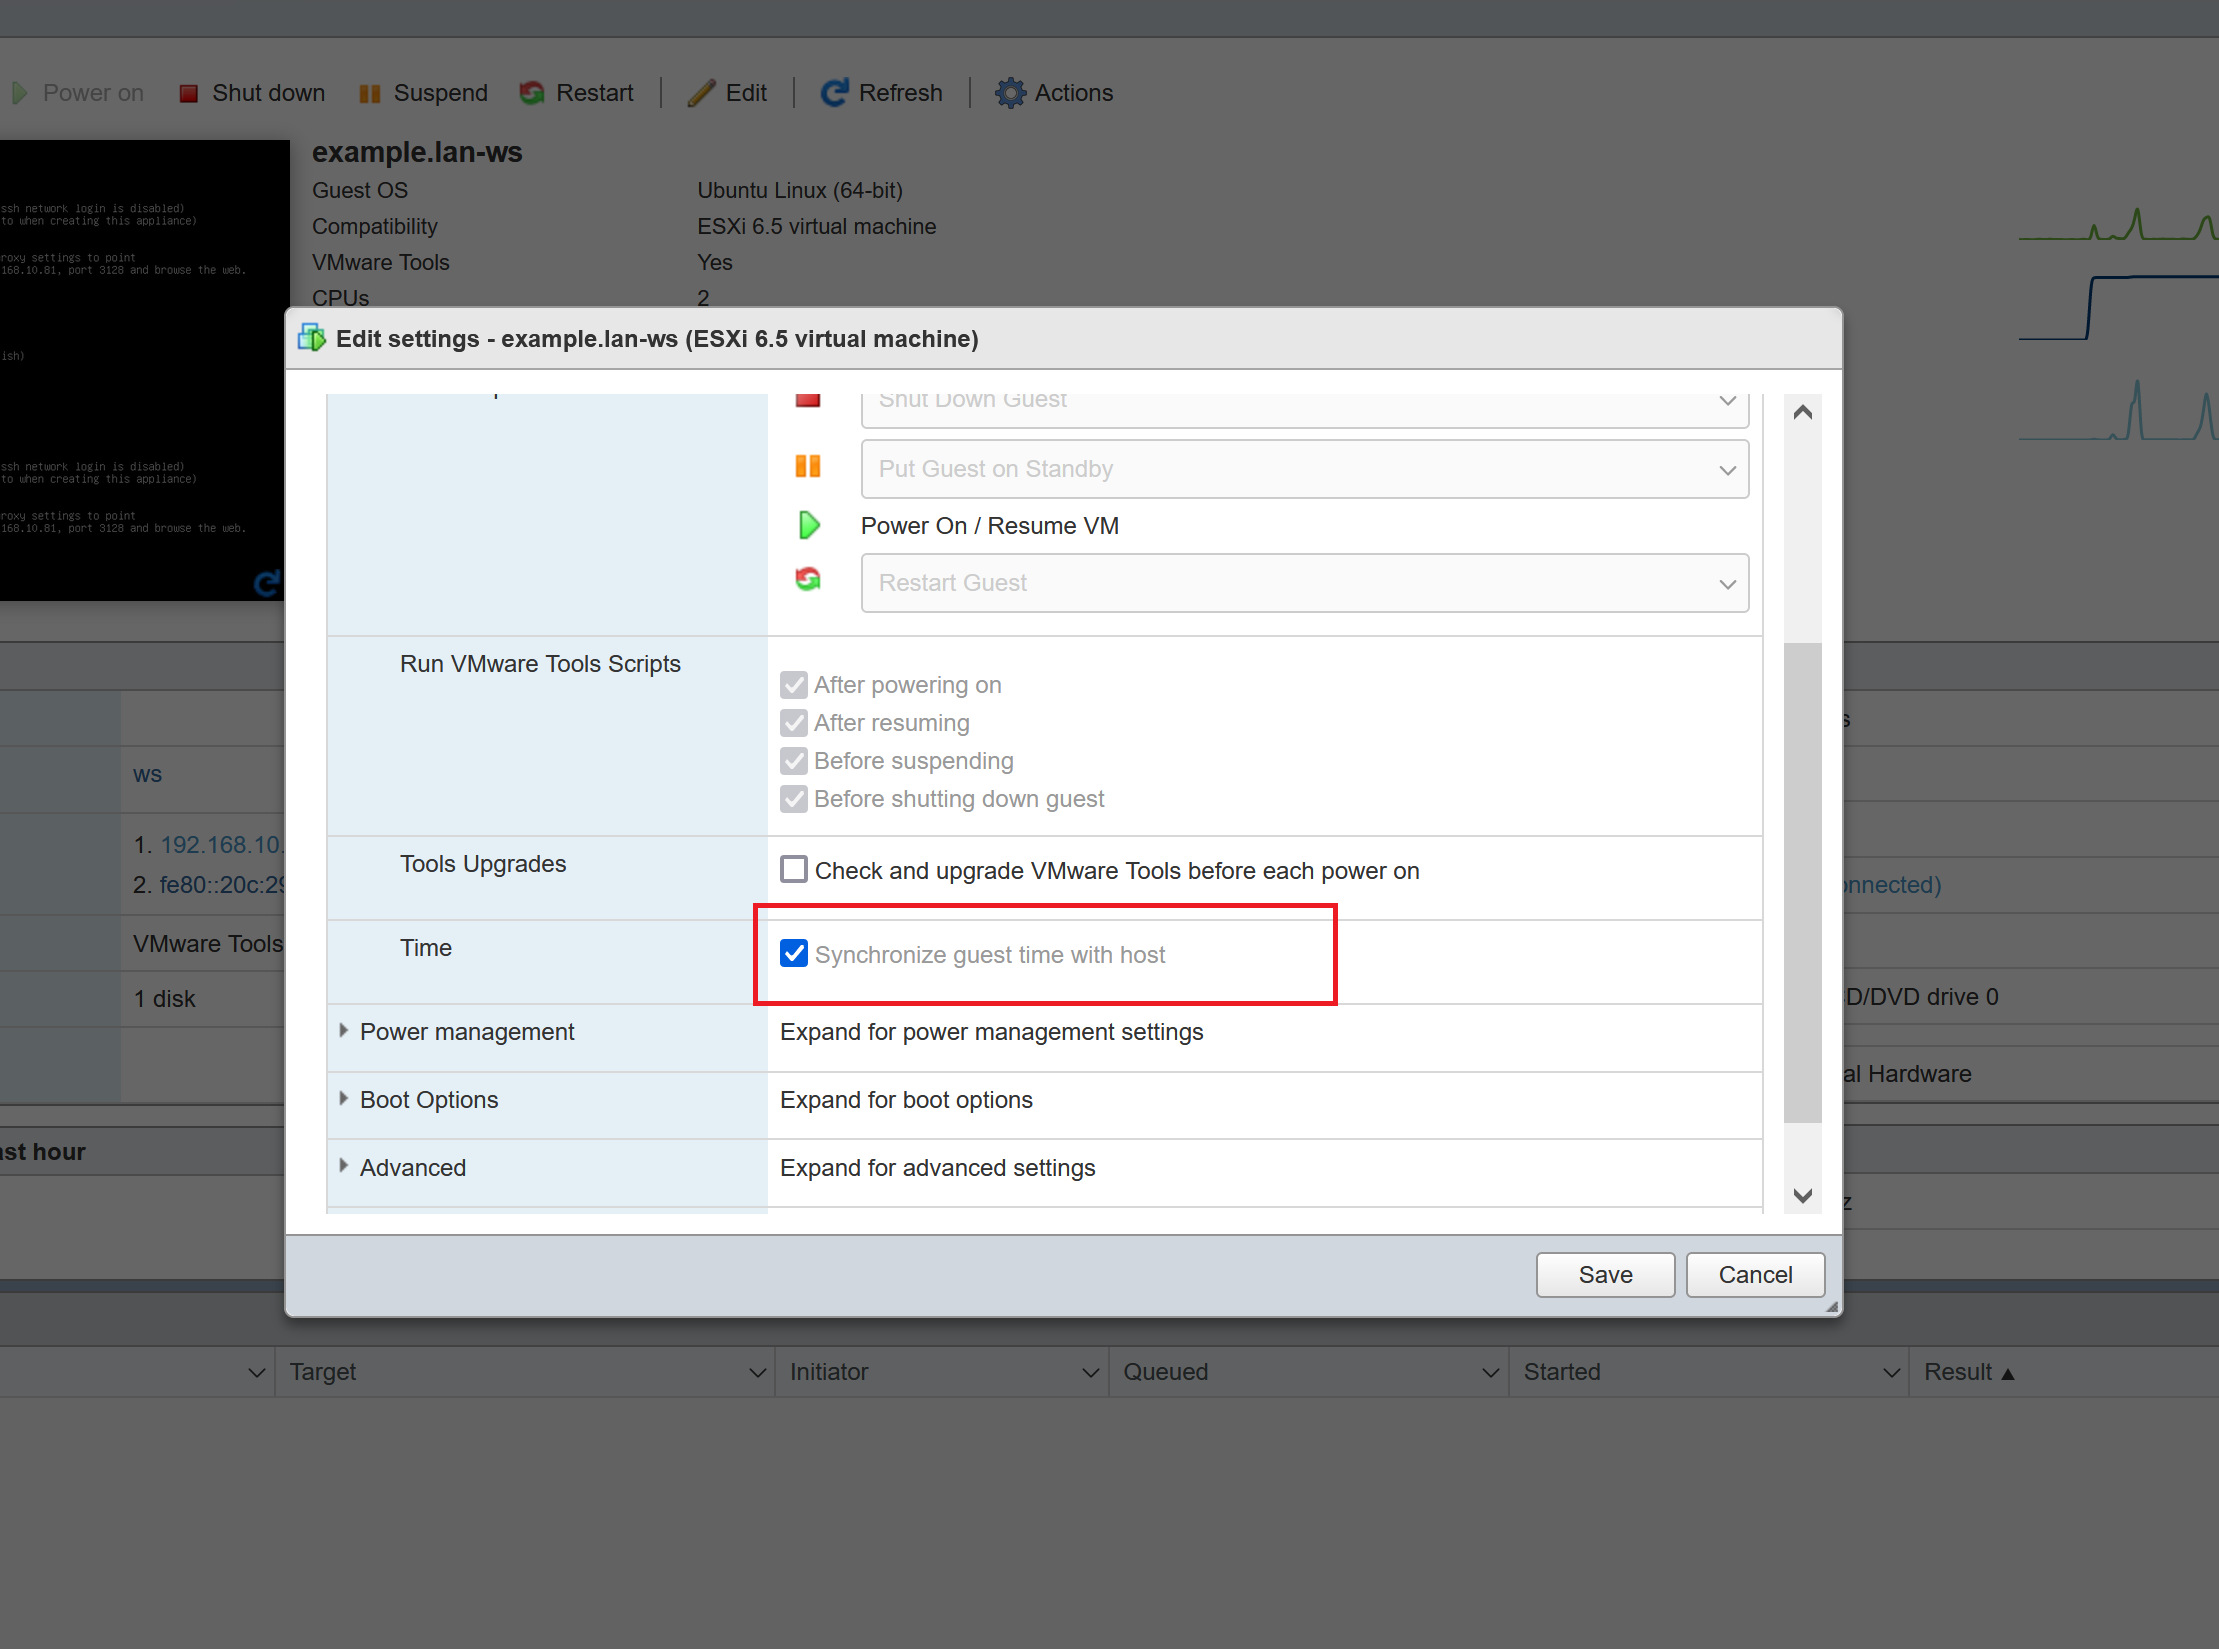Screen dimensions: 2219x1649
Task: Click the orange Suspend pause icon
Action: (370, 94)
